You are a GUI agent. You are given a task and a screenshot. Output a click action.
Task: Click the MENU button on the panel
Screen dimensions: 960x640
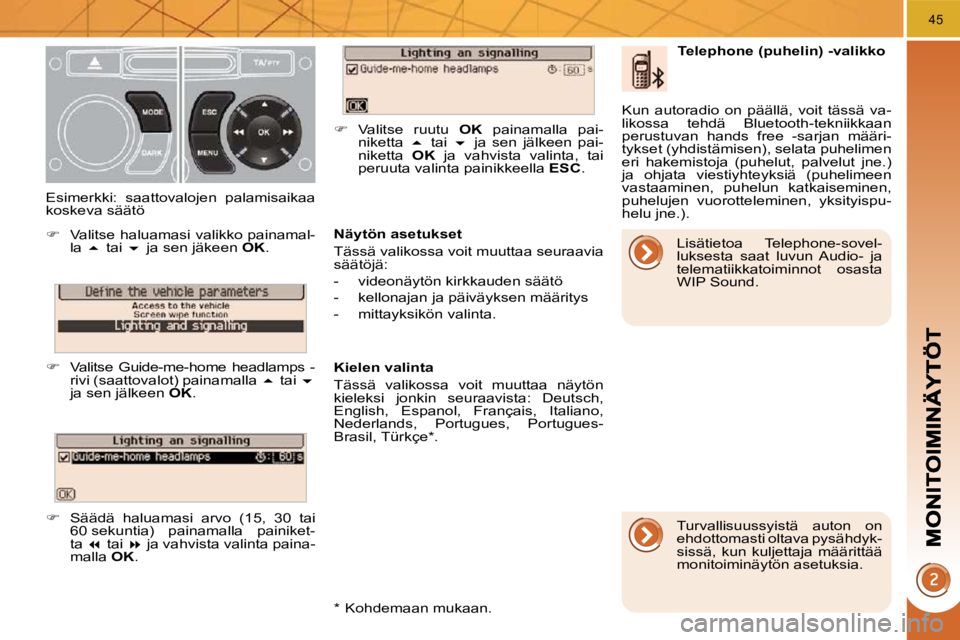tap(208, 153)
